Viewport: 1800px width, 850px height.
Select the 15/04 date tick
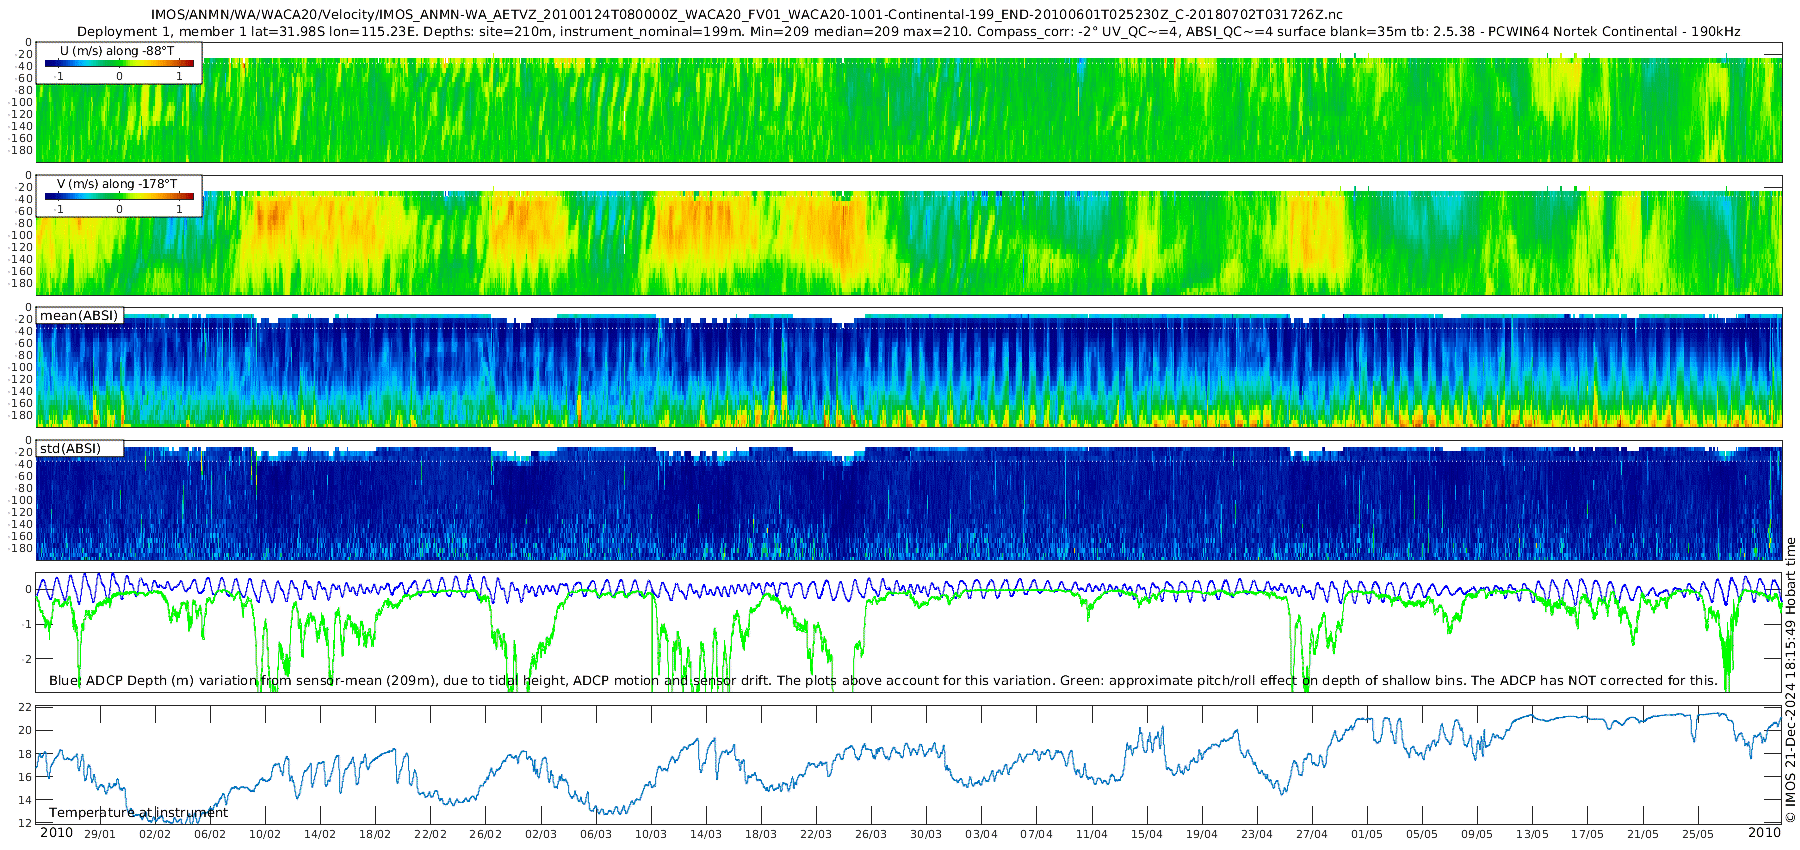click(x=1147, y=835)
